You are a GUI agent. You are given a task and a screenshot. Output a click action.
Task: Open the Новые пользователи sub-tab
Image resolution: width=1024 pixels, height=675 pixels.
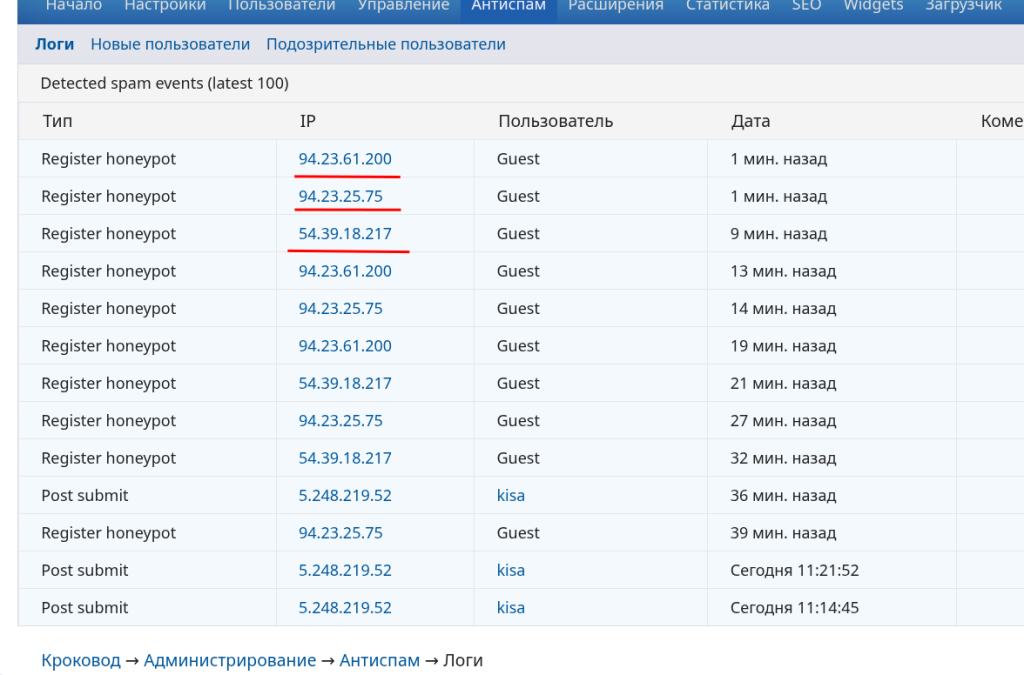click(170, 44)
